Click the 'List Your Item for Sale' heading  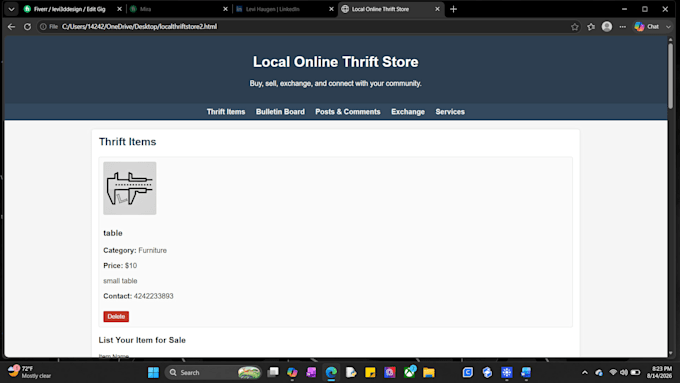[x=142, y=340]
